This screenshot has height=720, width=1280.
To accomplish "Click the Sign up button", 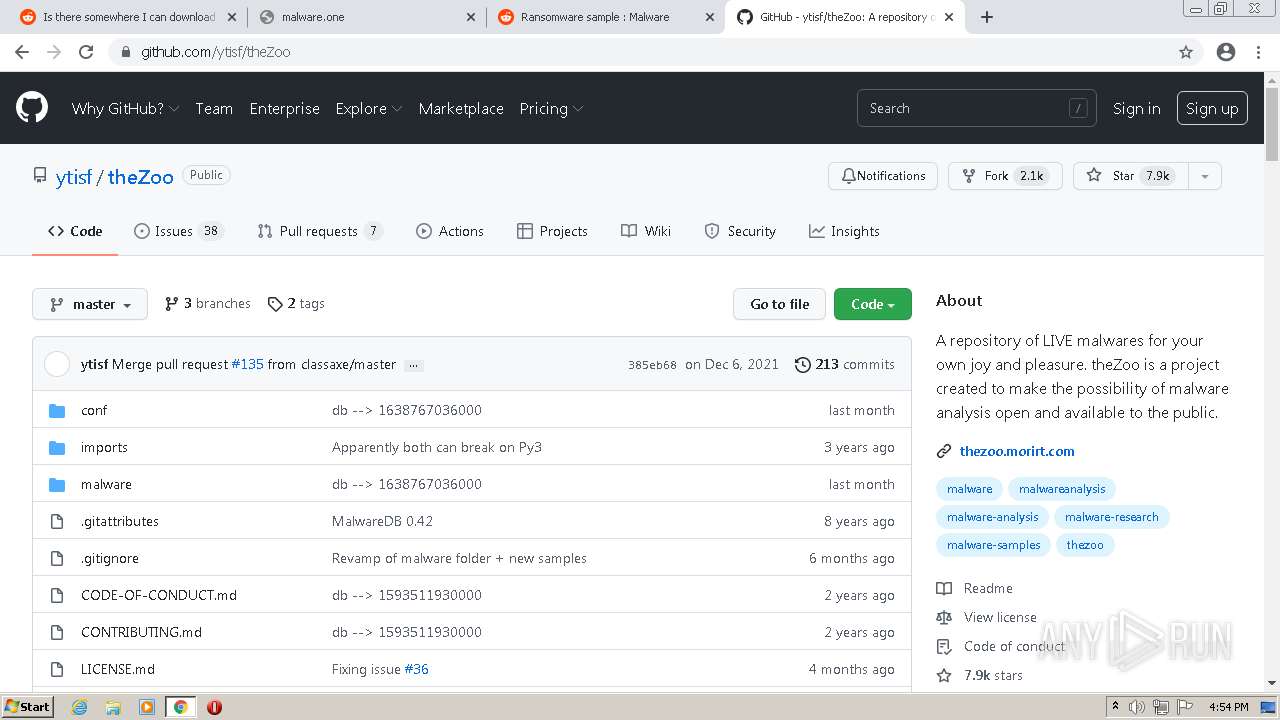I will click(1212, 108).
